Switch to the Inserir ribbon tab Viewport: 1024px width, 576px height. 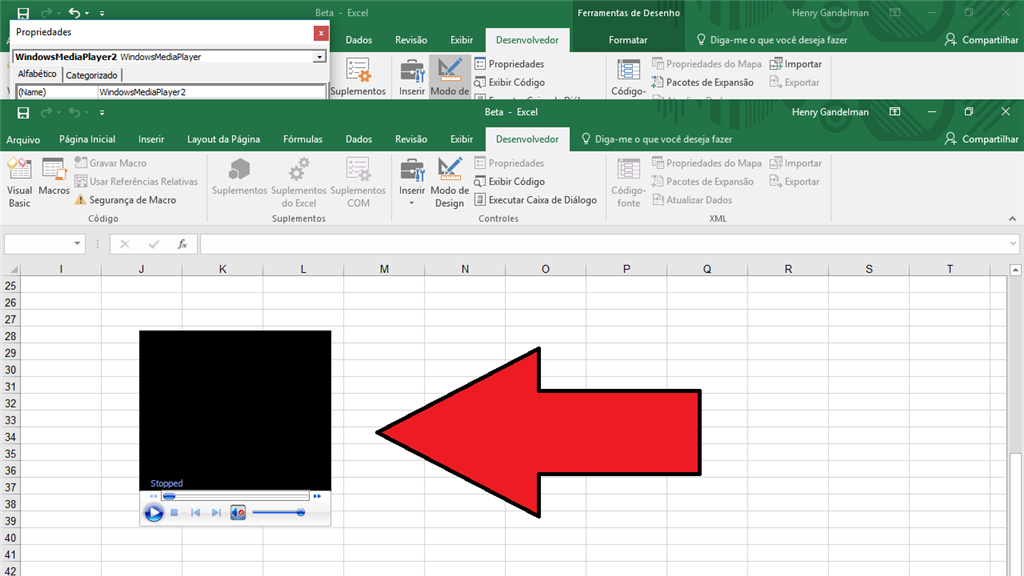click(151, 139)
